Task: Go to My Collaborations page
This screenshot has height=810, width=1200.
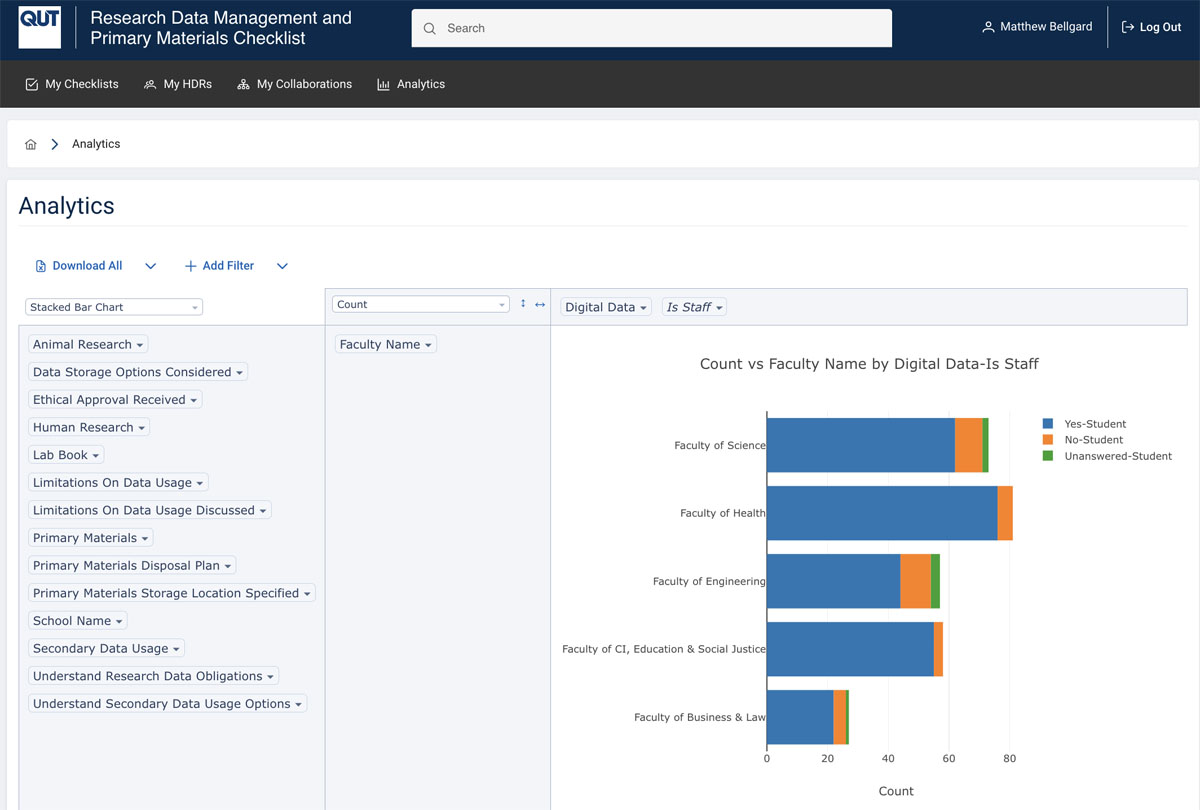Action: [x=295, y=84]
